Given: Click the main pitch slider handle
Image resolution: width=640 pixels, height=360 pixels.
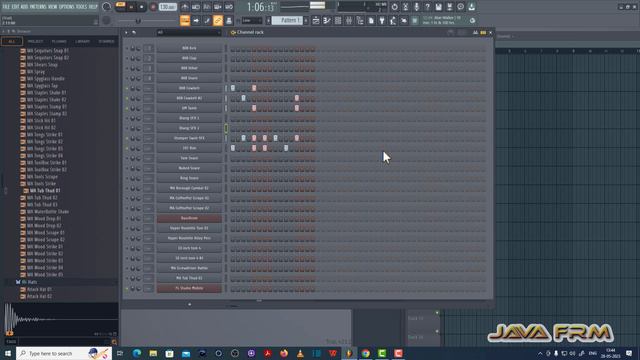Looking at the screenshot, I should click(x=138, y=21).
